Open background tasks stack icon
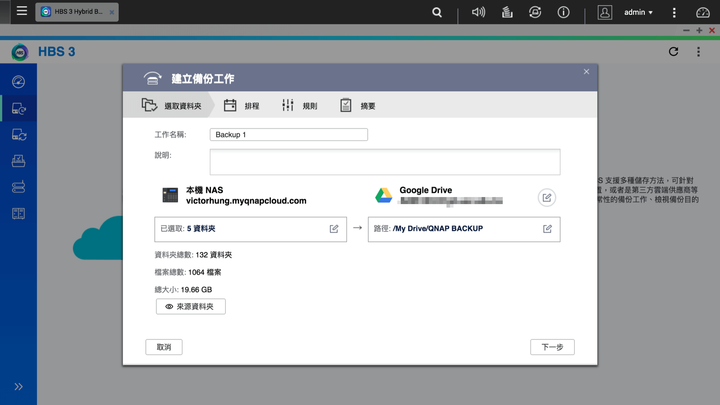The width and height of the screenshot is (720, 405). tap(507, 12)
